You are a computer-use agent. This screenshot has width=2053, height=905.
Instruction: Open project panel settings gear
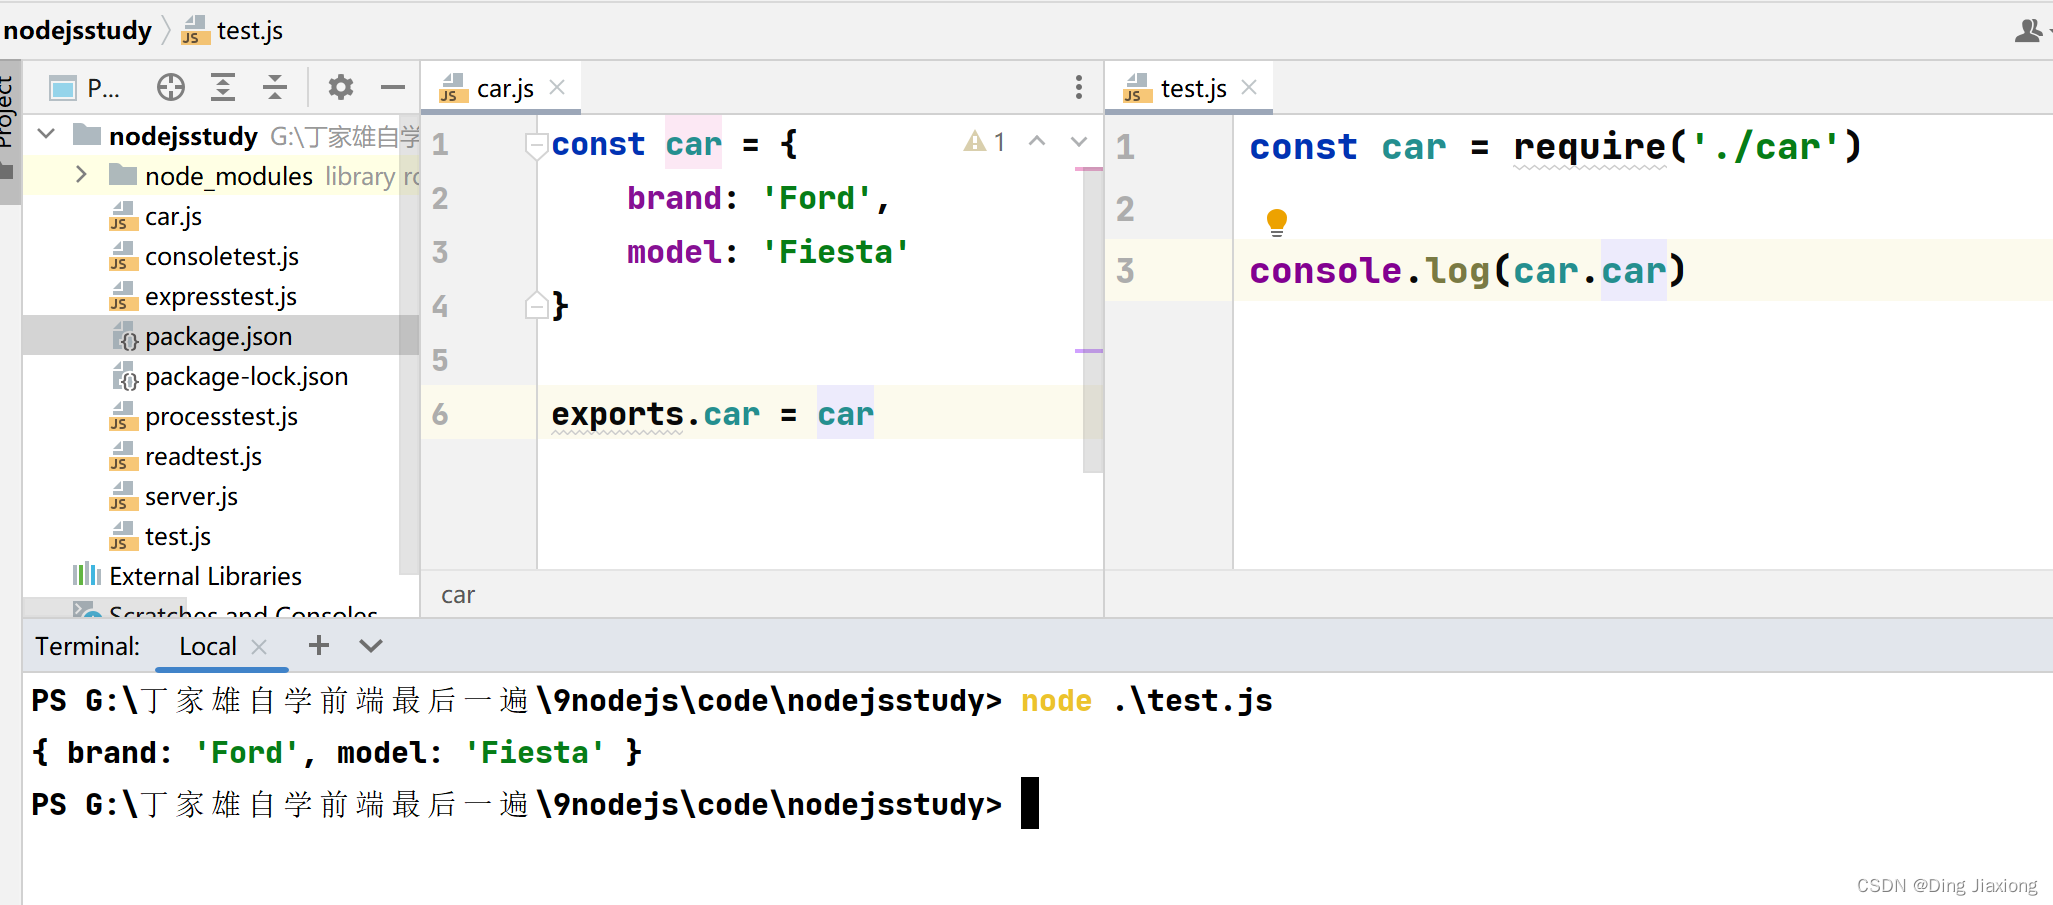pyautogui.click(x=341, y=88)
